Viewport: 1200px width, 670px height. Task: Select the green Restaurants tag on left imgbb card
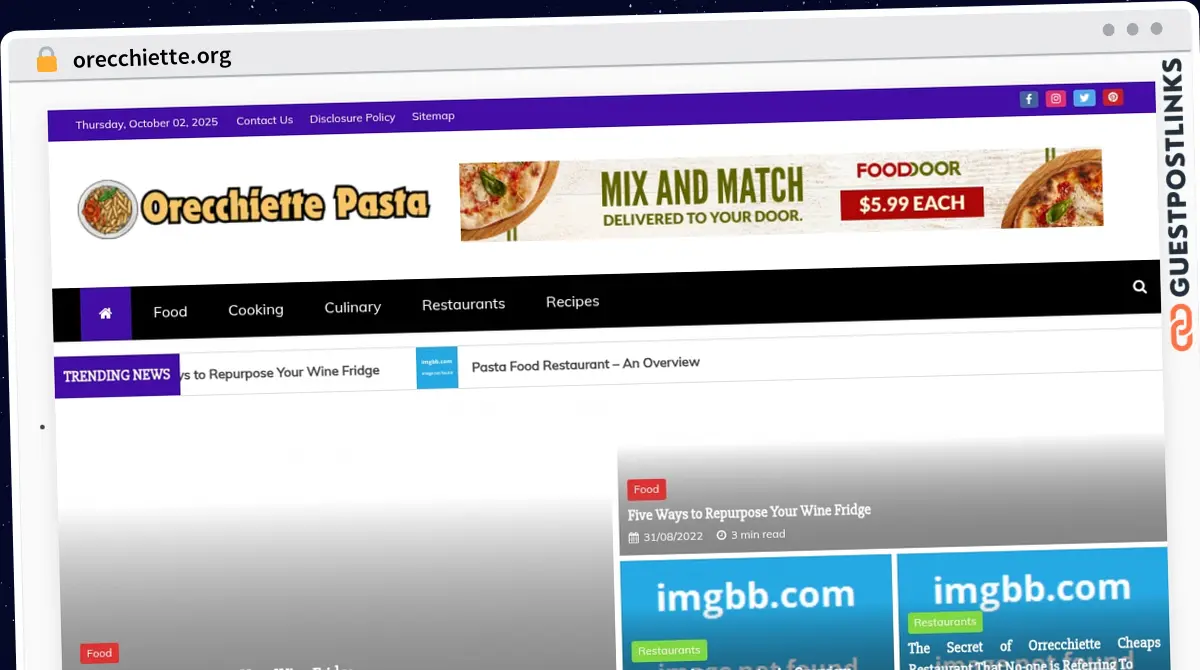tap(669, 650)
